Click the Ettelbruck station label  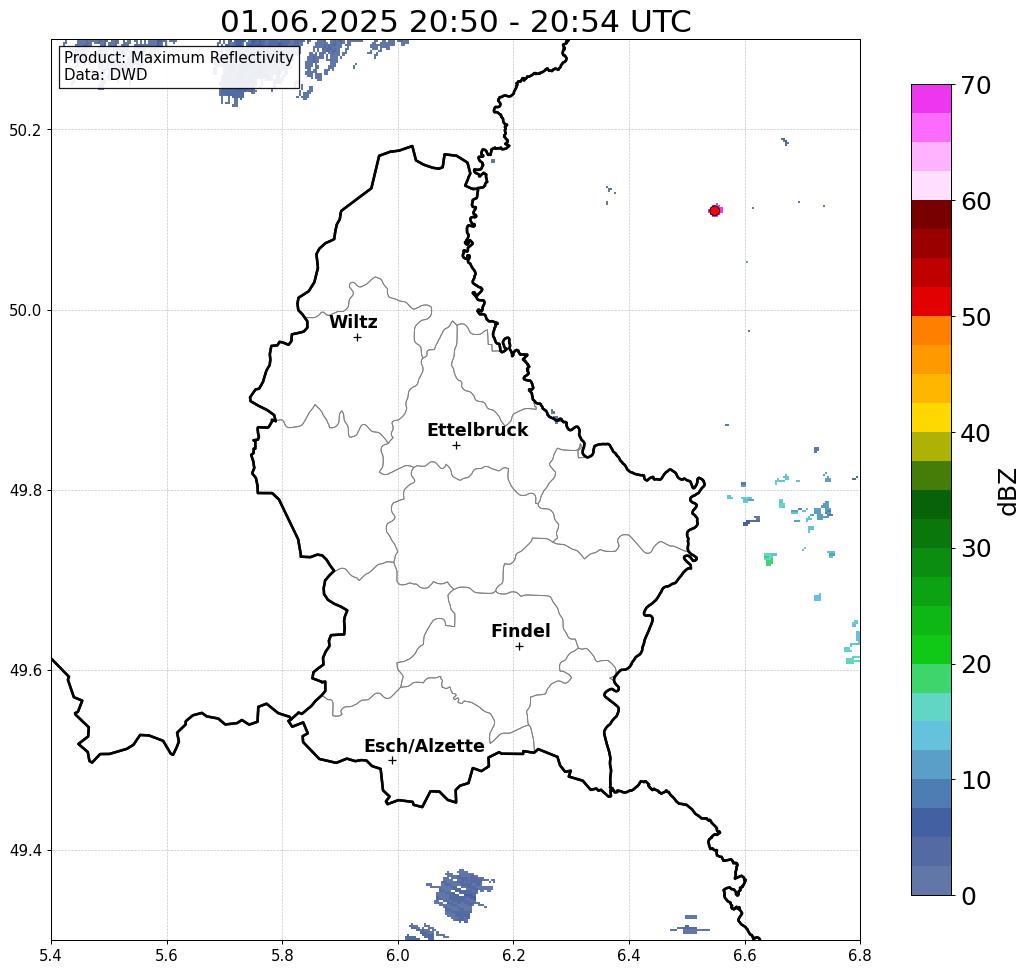point(477,430)
